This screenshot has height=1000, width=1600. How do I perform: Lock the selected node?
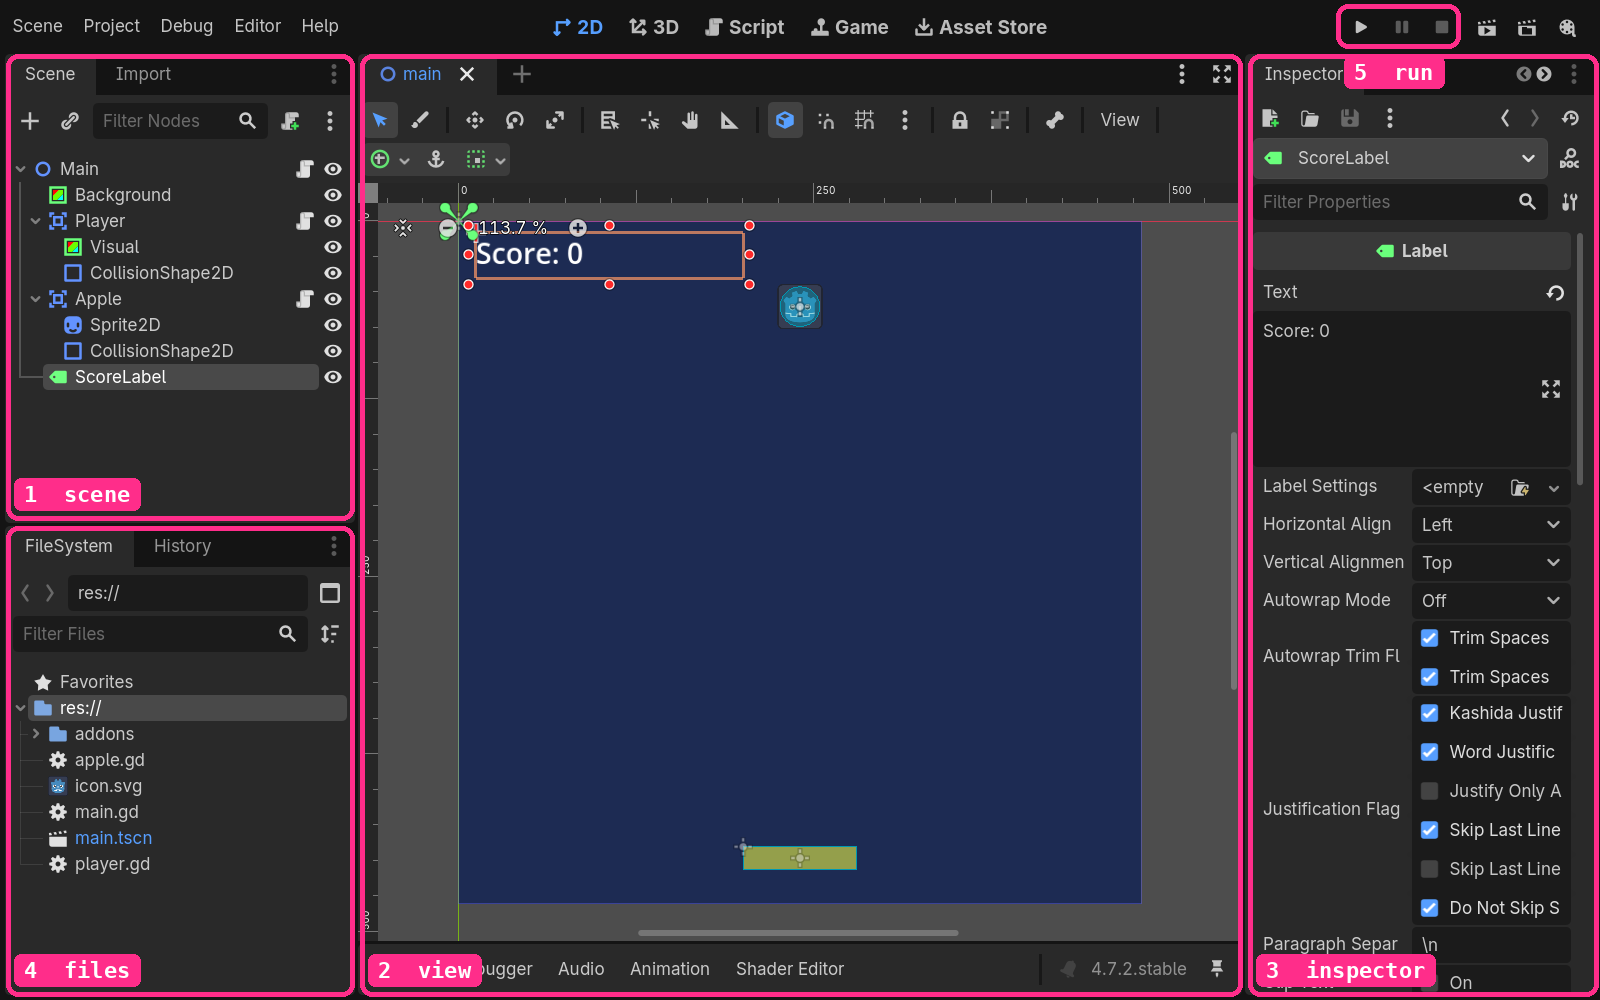(960, 120)
